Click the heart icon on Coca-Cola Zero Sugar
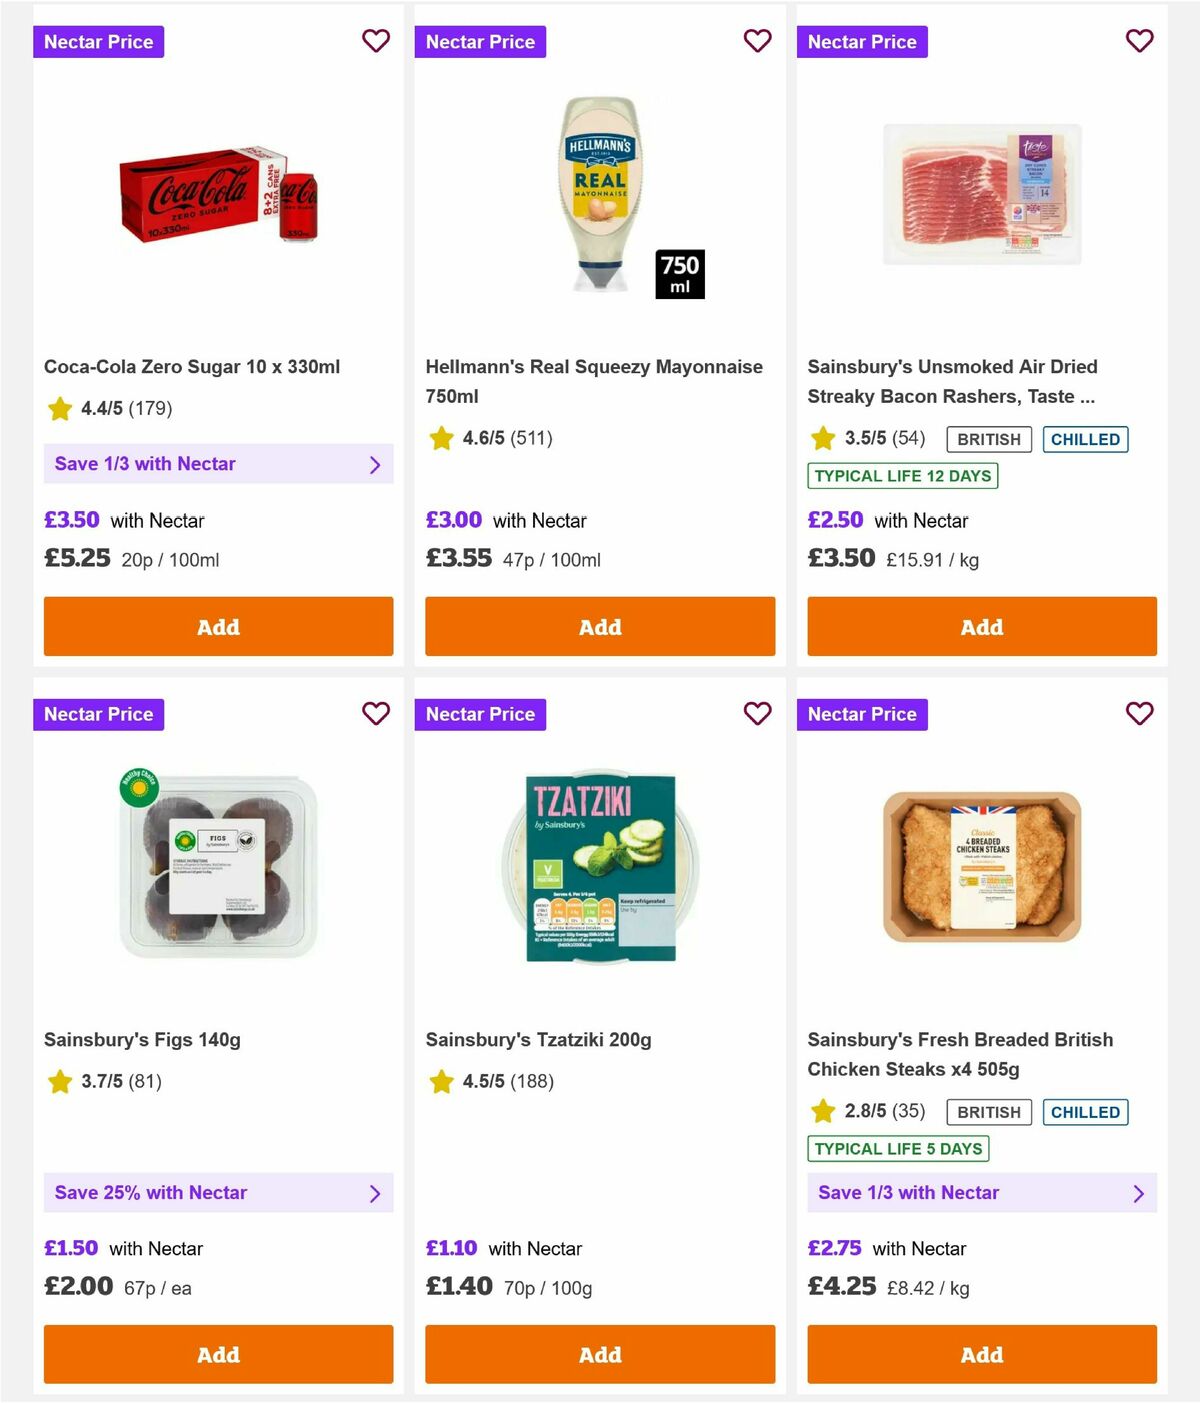Image resolution: width=1200 pixels, height=1403 pixels. click(376, 41)
